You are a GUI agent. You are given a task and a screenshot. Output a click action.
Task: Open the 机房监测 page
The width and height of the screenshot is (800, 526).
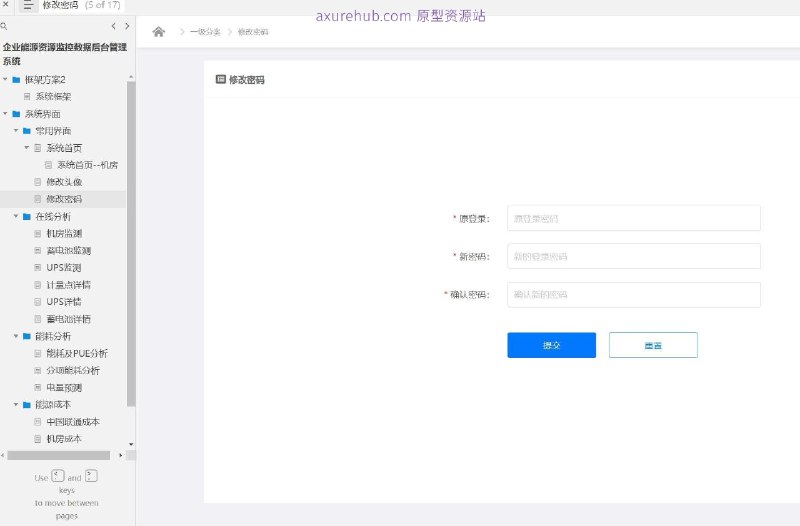(64, 233)
